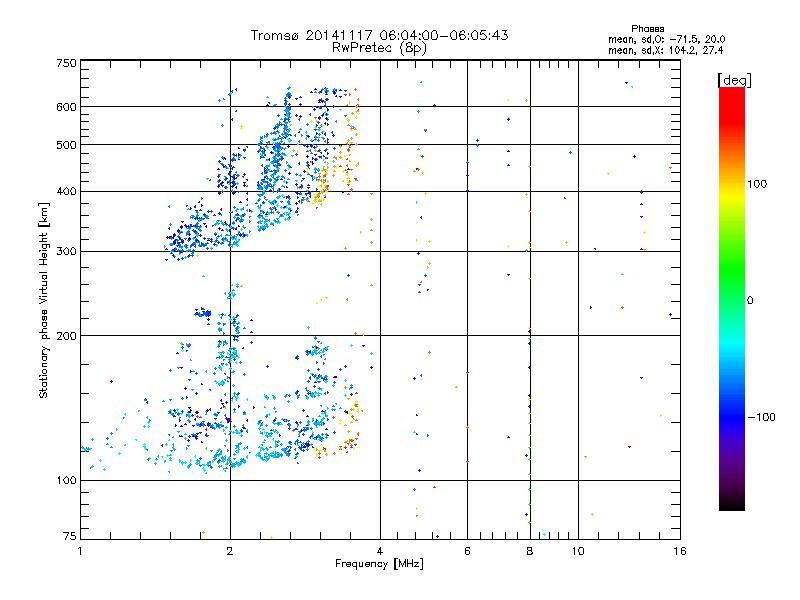Screen dimensions: 800x600
Task: Click the y-axis label '300'
Action: pos(66,252)
